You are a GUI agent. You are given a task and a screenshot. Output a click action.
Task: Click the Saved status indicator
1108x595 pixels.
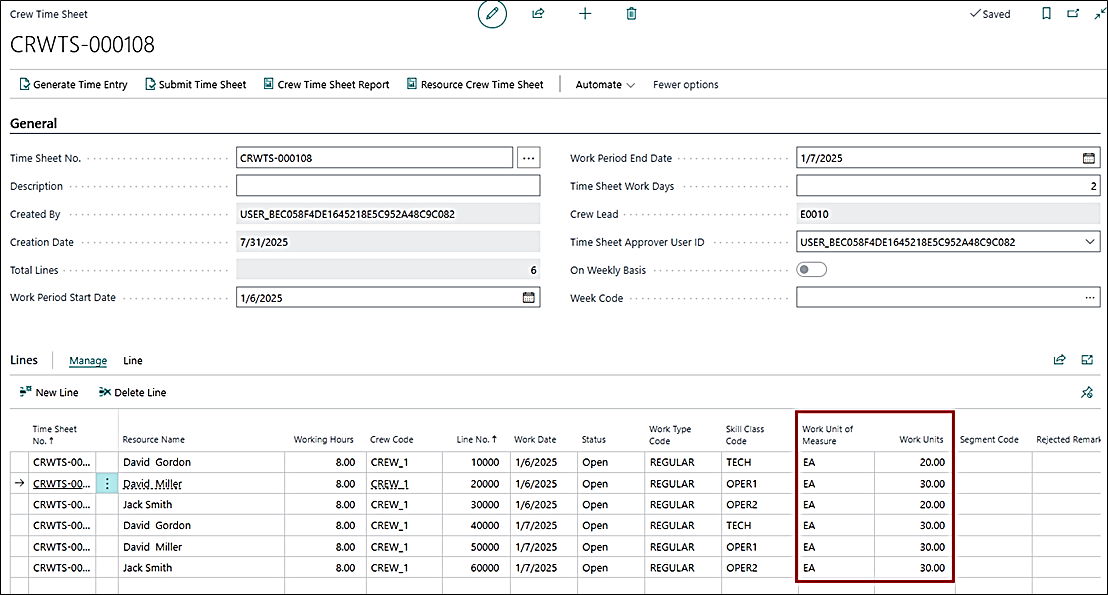pyautogui.click(x=990, y=14)
